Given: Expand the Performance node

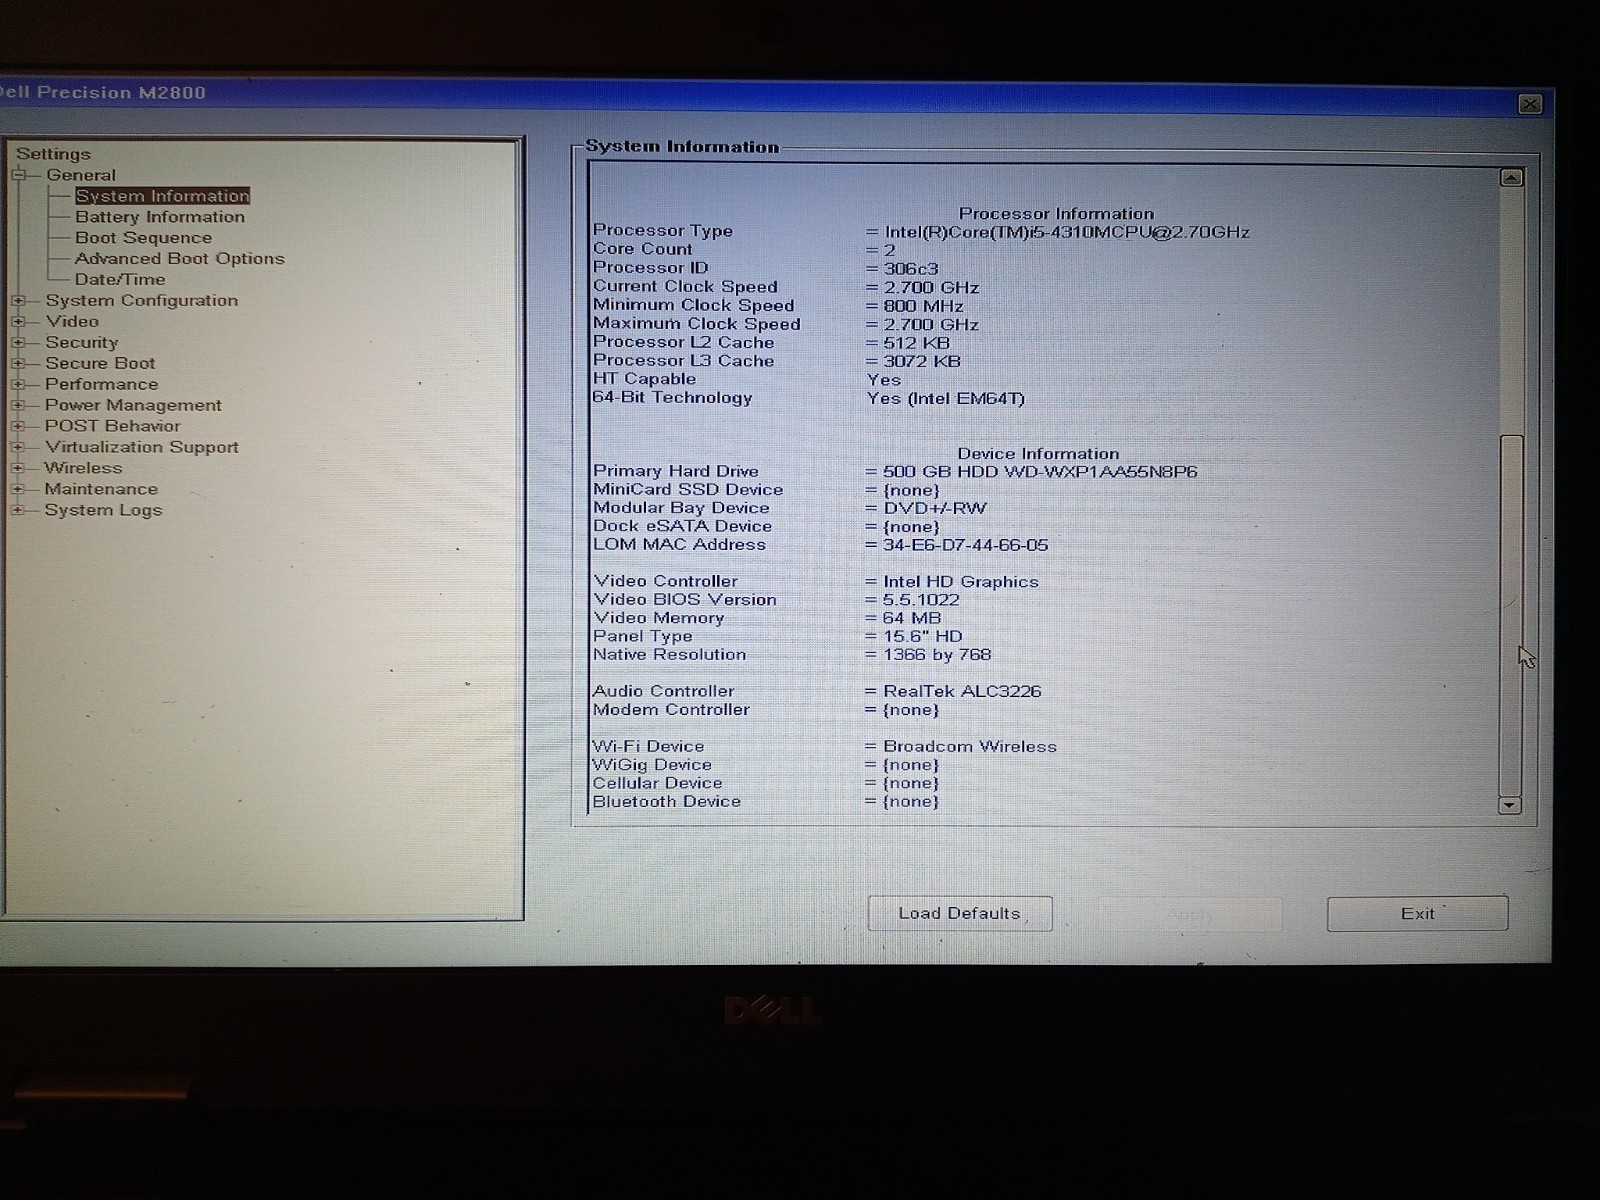Looking at the screenshot, I should pyautogui.click(x=18, y=384).
